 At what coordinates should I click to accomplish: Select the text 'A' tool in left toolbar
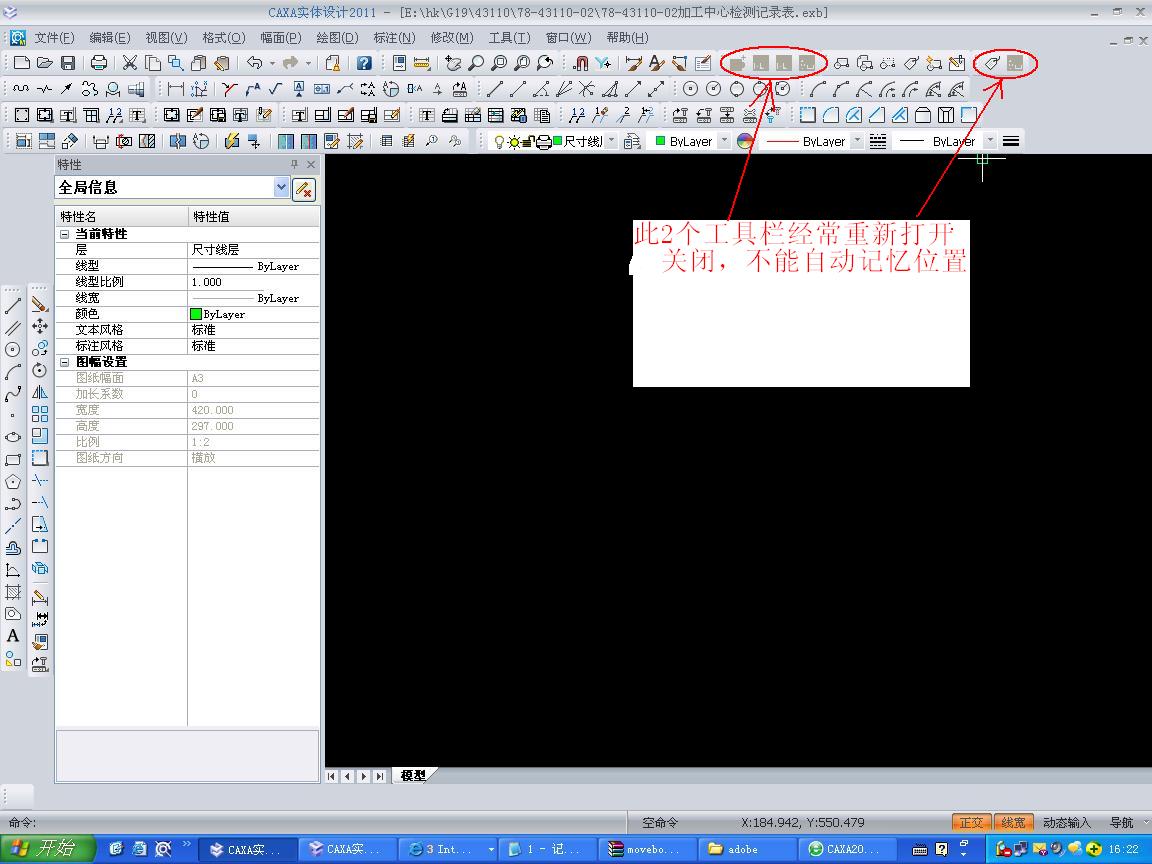click(13, 636)
